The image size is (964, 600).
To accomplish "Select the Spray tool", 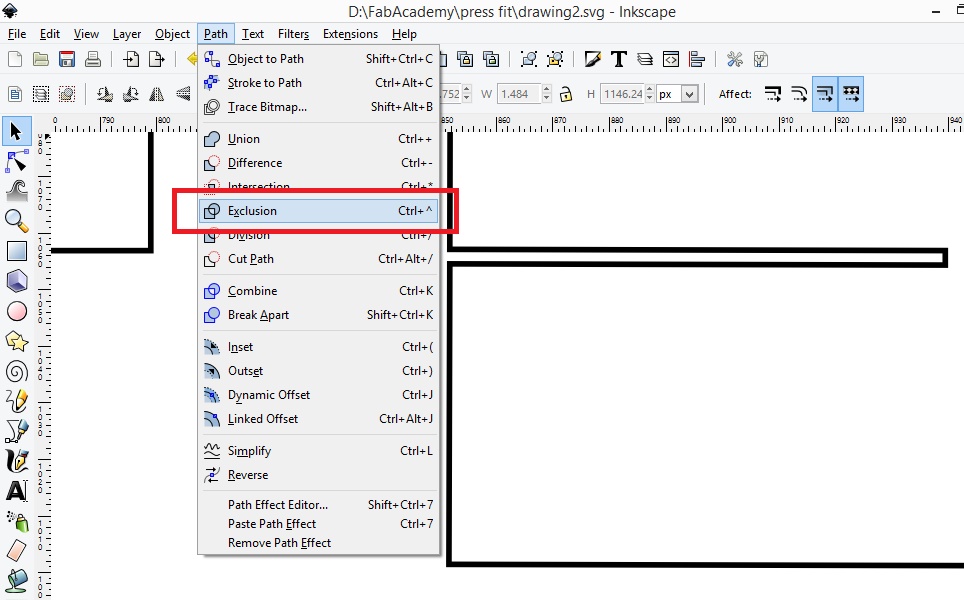I will pos(17,521).
